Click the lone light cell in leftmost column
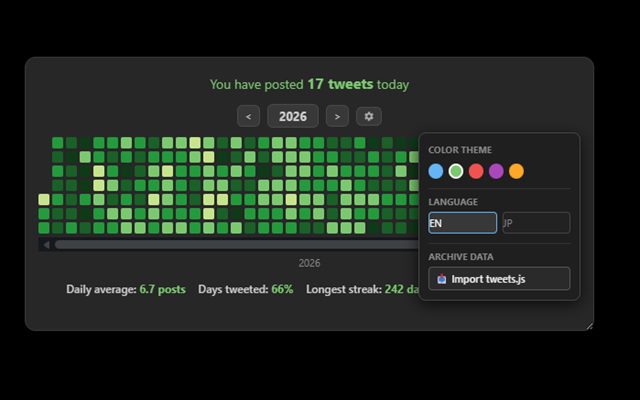 (44, 200)
